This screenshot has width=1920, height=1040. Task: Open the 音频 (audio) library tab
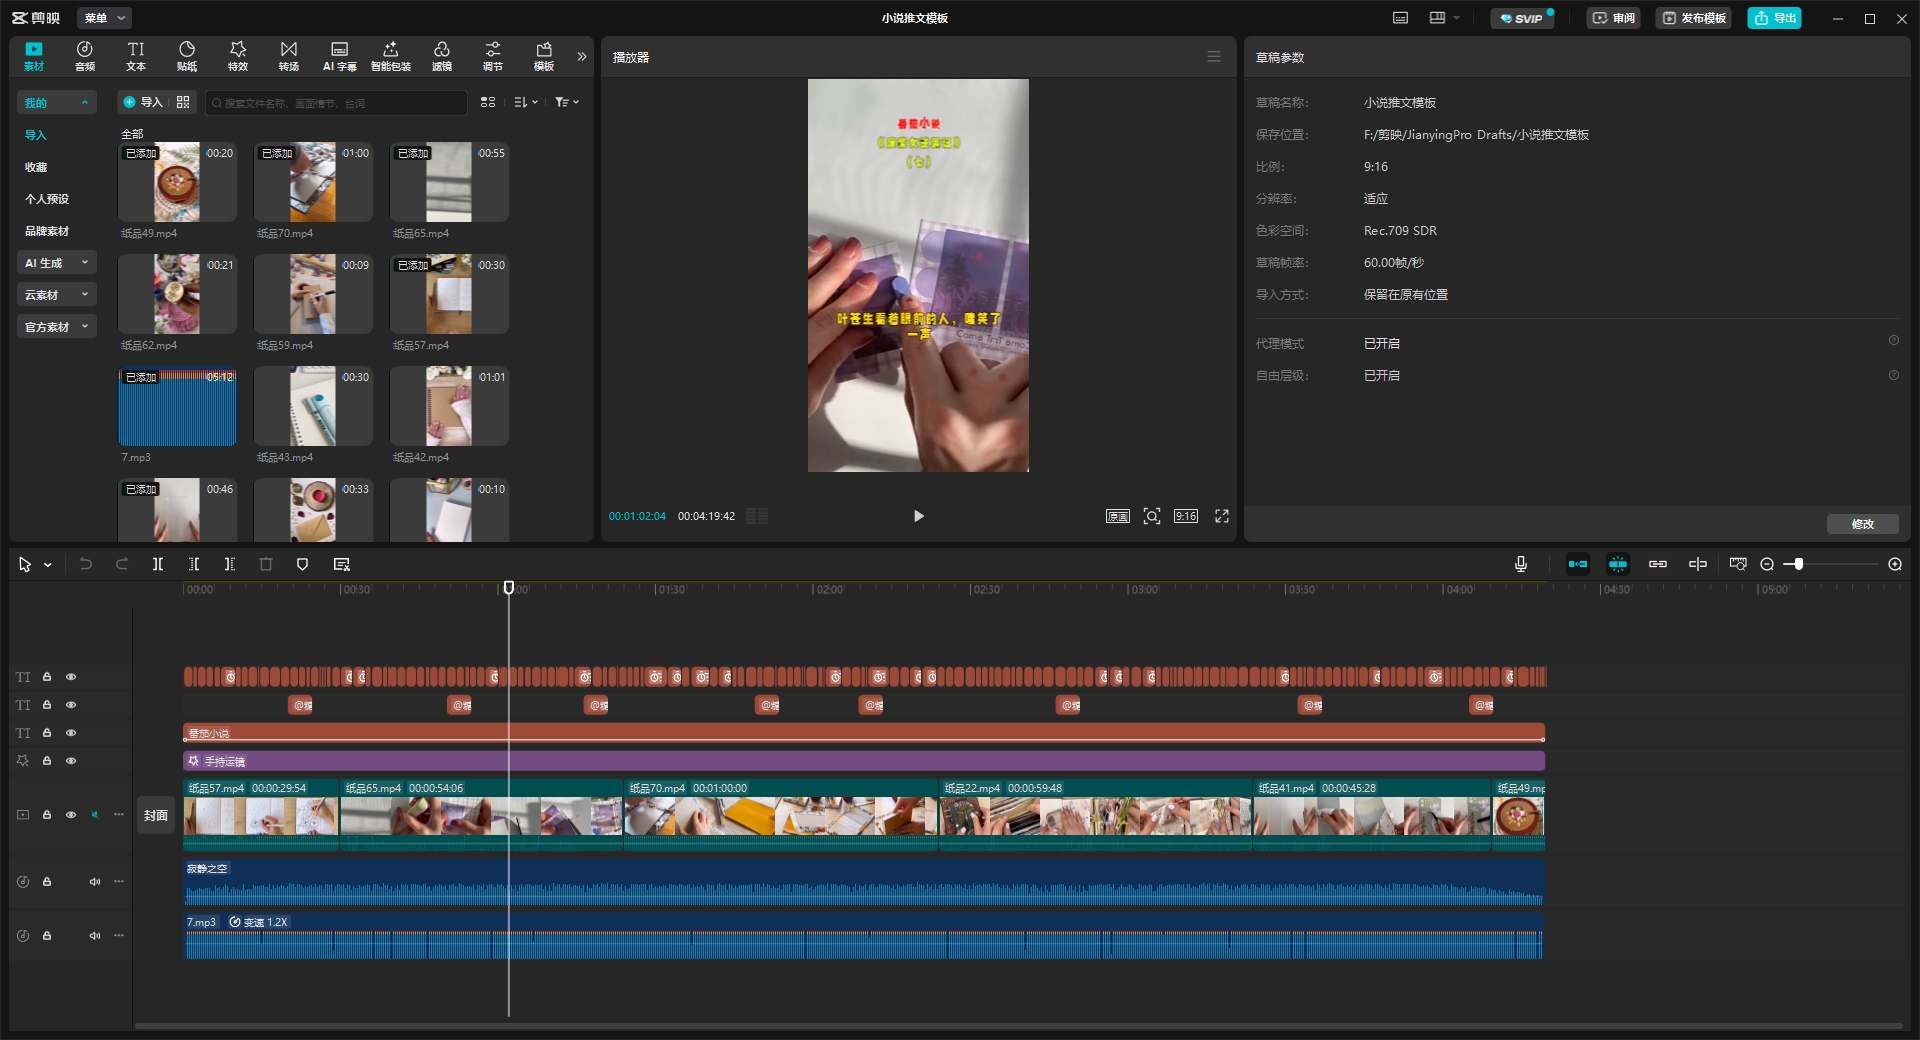85,56
